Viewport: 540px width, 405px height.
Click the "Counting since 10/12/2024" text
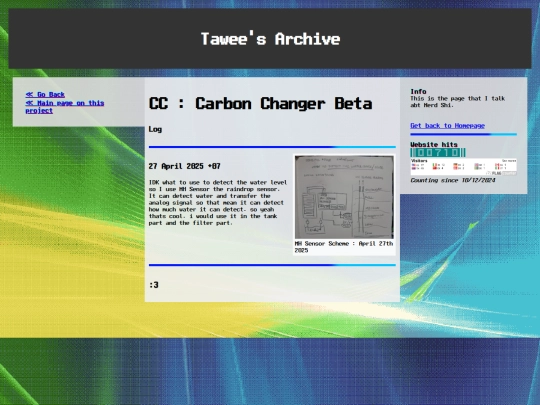[x=453, y=180]
